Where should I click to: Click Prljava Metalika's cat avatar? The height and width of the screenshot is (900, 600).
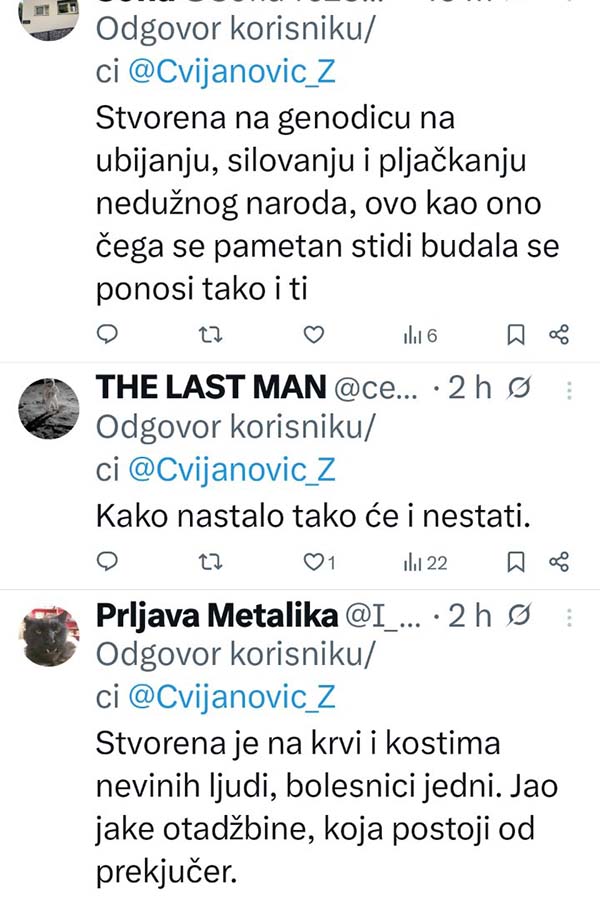click(x=49, y=636)
